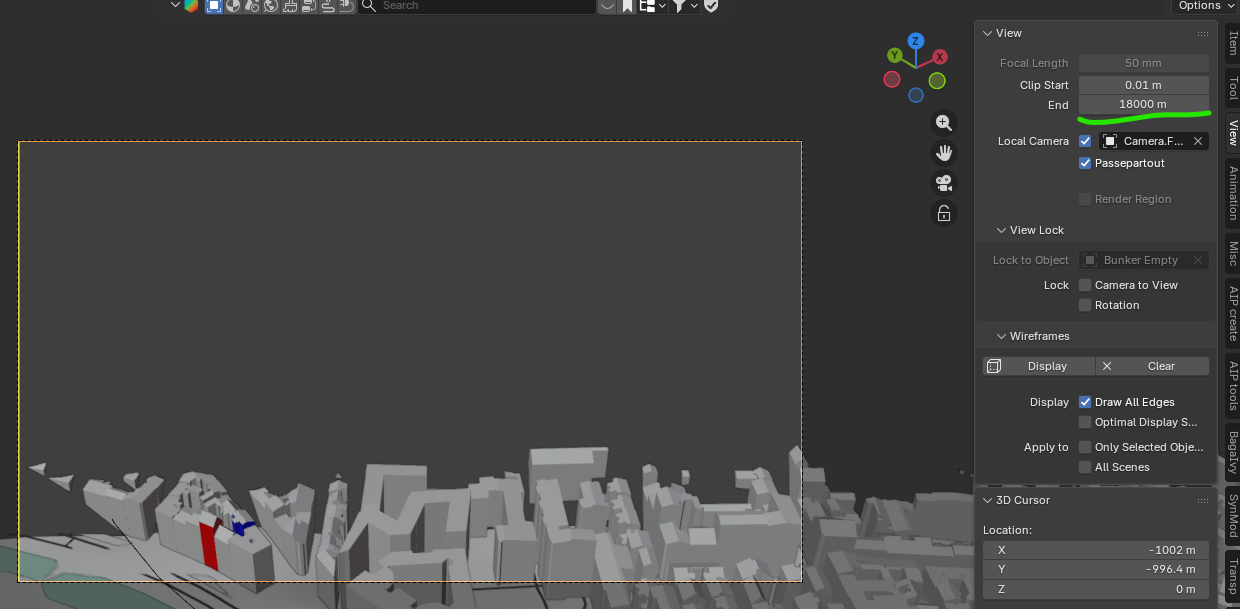Open dropdown arrow left of colored cube

[x=176, y=5]
